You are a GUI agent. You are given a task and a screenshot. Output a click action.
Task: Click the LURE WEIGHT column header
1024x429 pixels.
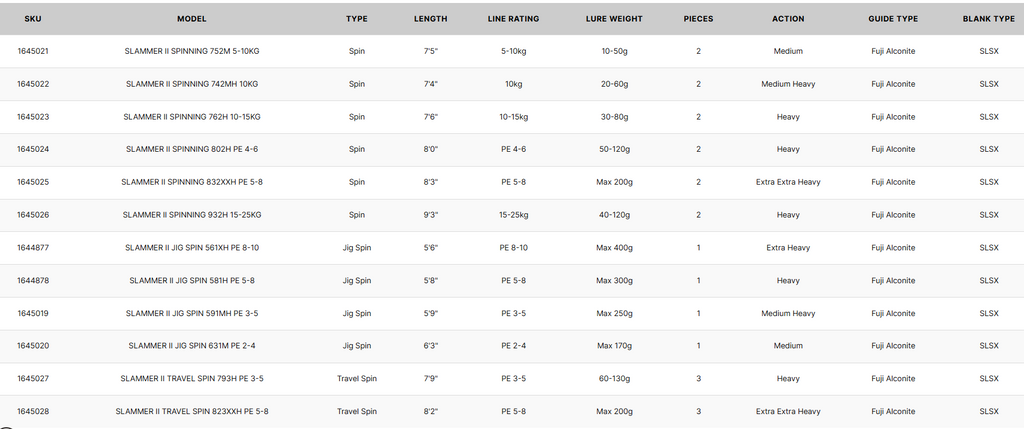614,19
